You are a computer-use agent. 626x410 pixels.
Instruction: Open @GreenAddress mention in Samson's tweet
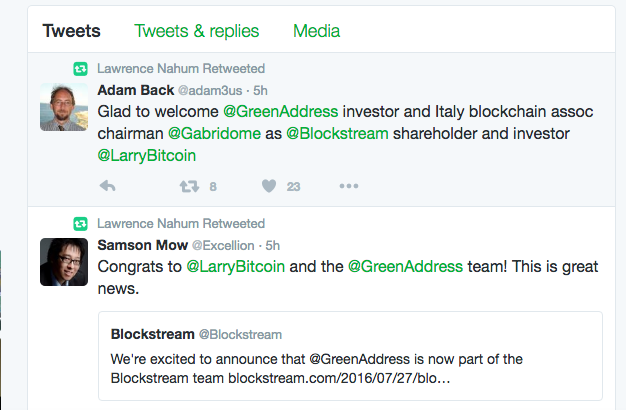point(405,266)
